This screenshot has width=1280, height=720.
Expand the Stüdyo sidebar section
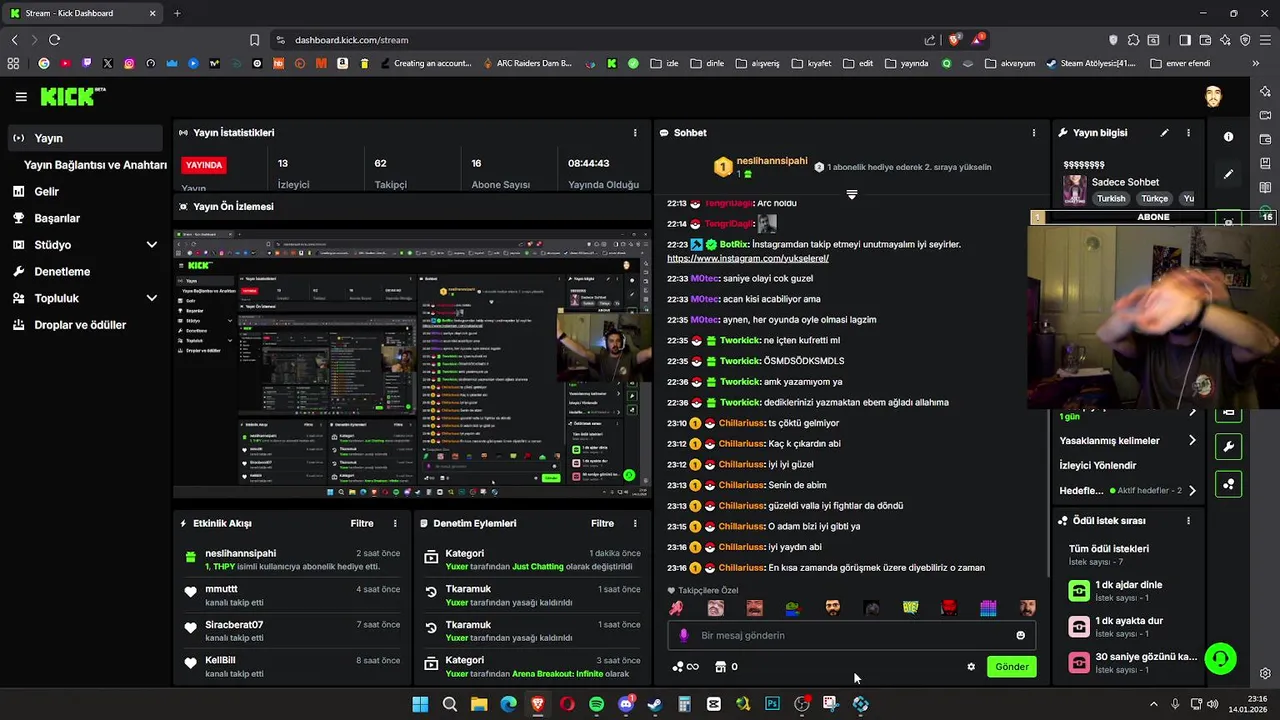(84, 245)
